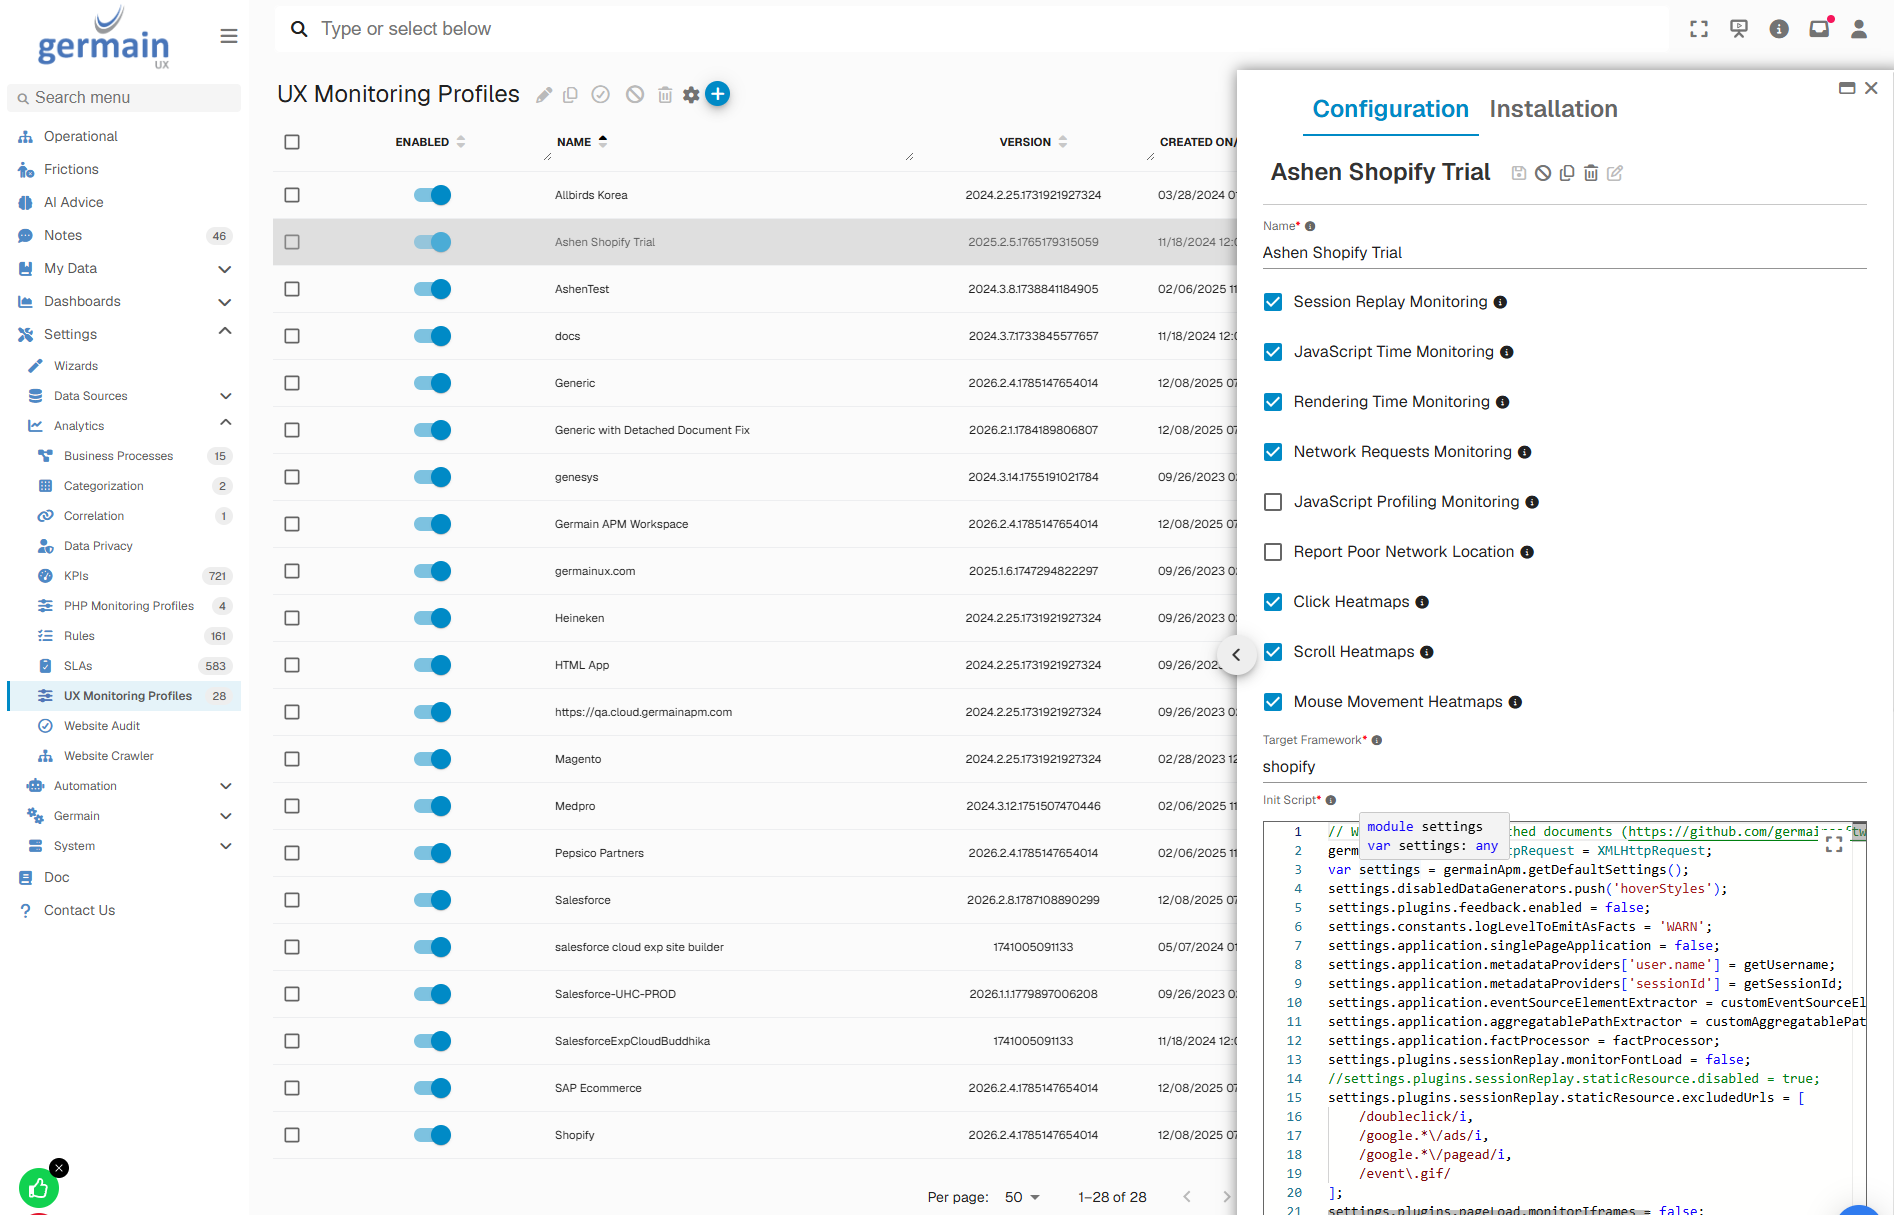
Task: Click the Type or select below search bar
Action: click(970, 29)
